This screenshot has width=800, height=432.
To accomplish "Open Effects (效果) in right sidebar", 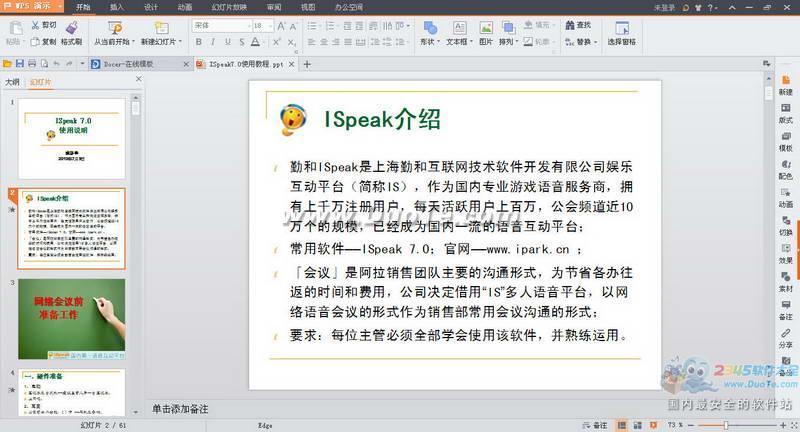I will (786, 254).
